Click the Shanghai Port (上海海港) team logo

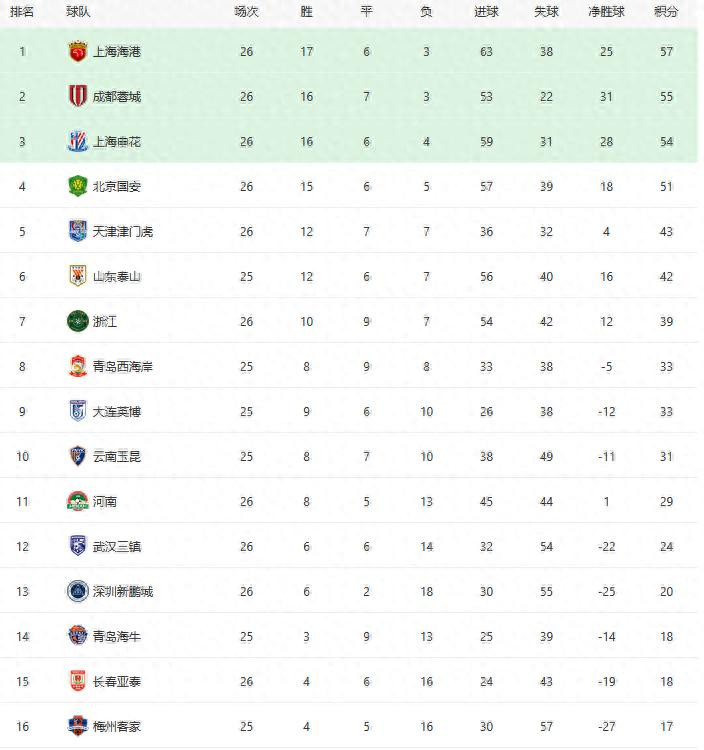point(78,52)
